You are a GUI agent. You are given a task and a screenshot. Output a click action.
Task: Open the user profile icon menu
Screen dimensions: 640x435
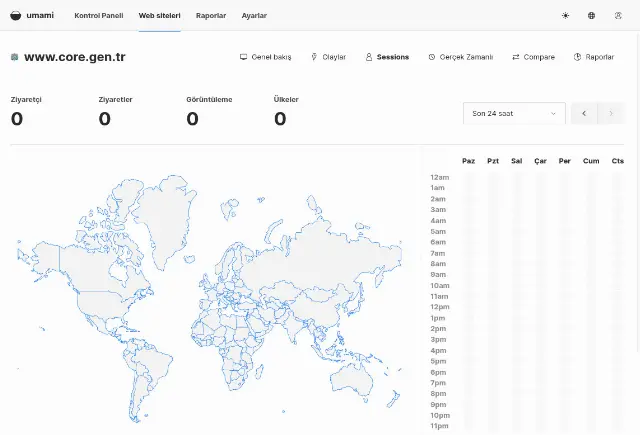pos(618,16)
